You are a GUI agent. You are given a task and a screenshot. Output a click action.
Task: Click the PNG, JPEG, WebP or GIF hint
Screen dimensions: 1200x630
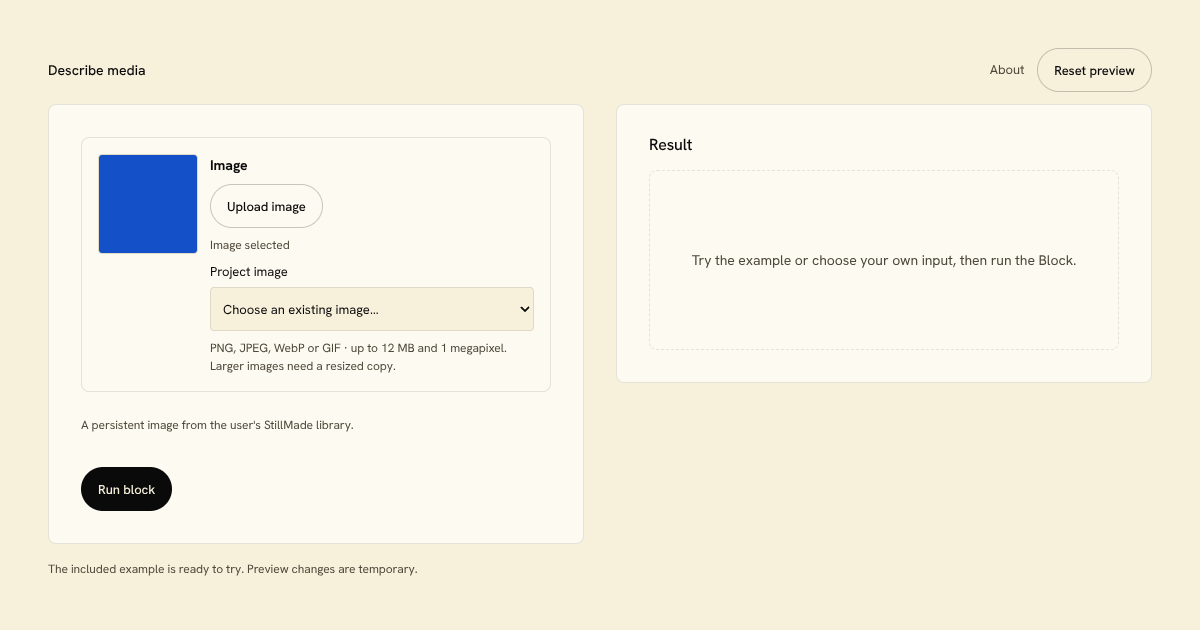[358, 348]
